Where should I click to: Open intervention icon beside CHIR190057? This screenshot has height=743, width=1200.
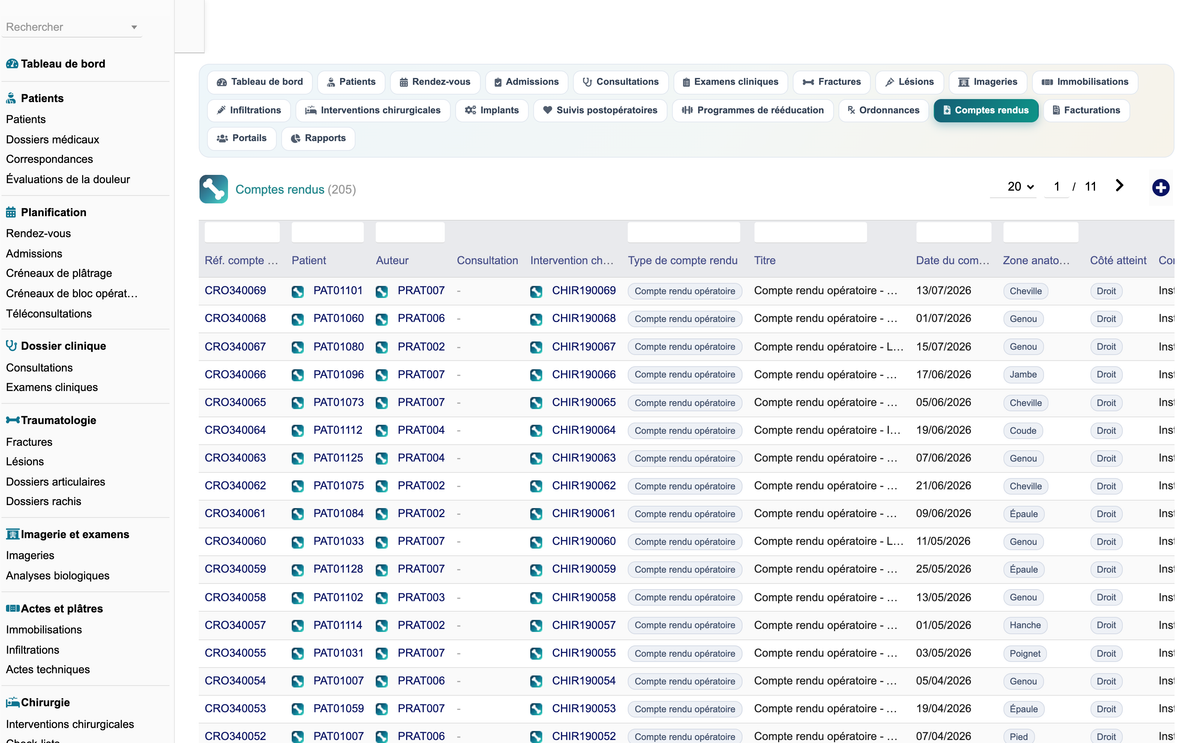[x=536, y=626]
